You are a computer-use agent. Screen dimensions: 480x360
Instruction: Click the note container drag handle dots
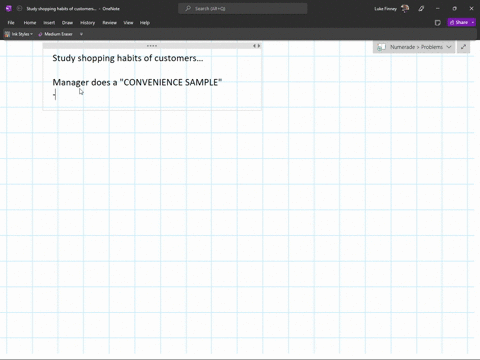pyautogui.click(x=152, y=46)
